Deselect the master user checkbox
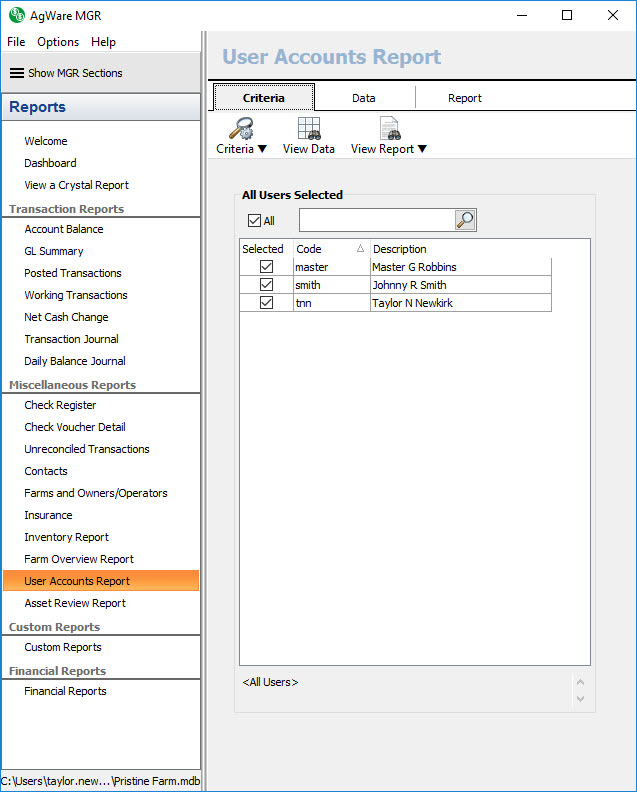Image resolution: width=637 pixels, height=792 pixels. [266, 267]
